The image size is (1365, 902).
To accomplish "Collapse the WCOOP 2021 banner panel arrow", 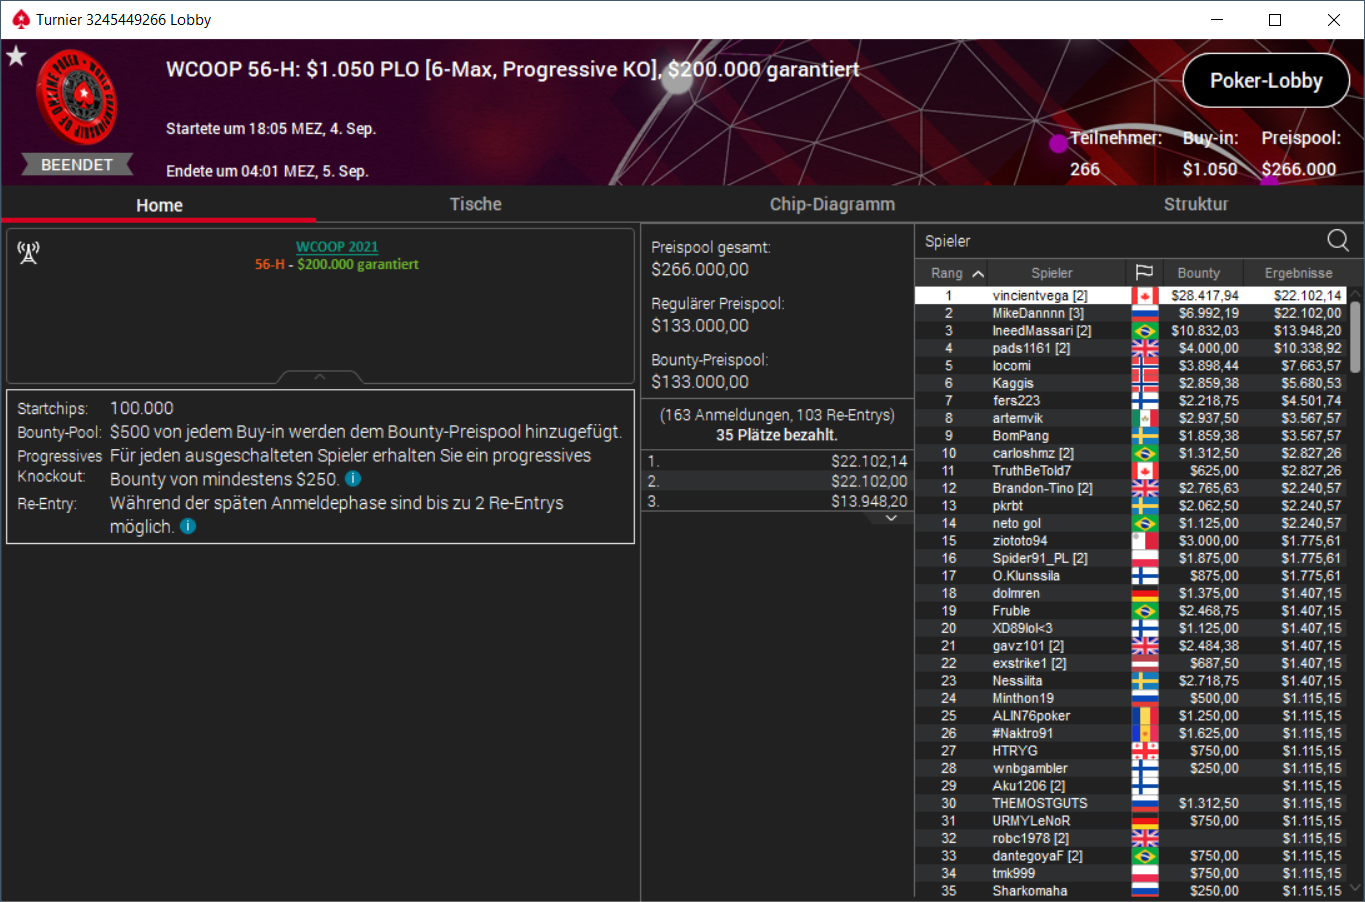I will pos(320,377).
